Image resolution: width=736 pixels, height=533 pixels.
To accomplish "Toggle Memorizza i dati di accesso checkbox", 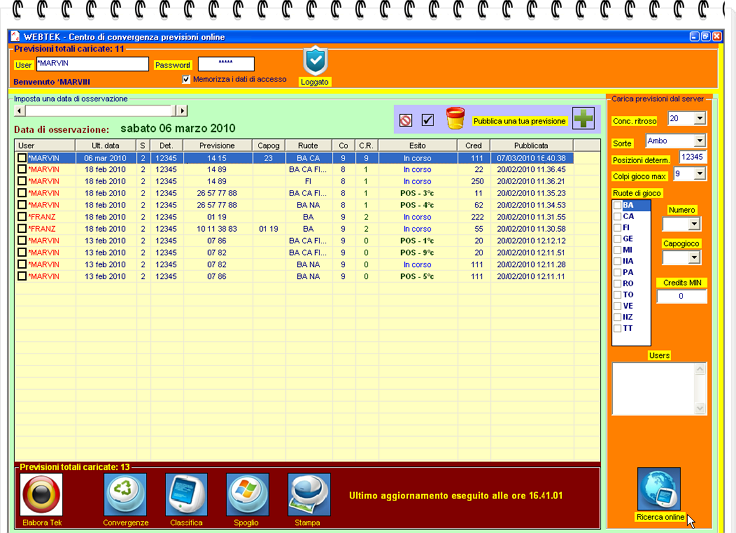I will [x=186, y=79].
